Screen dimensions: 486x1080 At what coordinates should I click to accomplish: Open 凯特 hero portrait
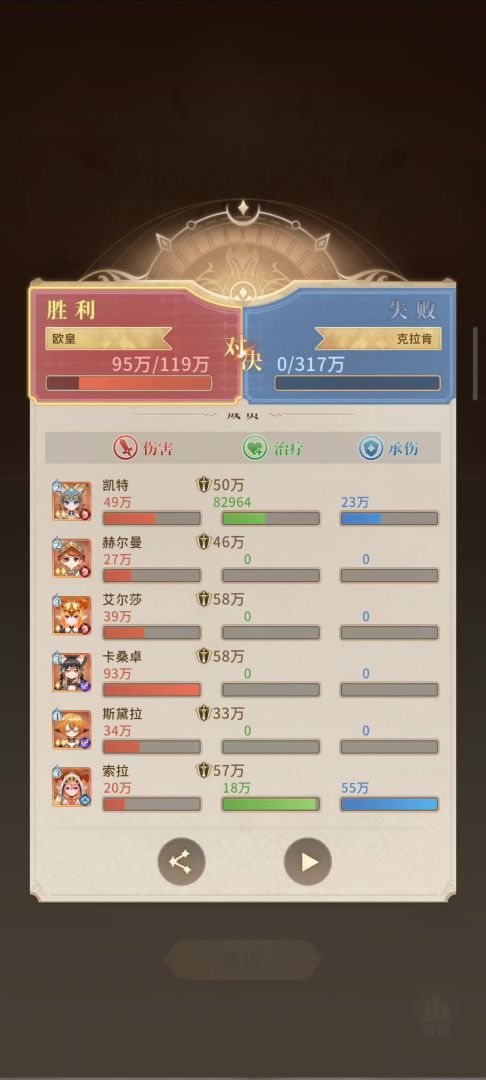click(71, 500)
